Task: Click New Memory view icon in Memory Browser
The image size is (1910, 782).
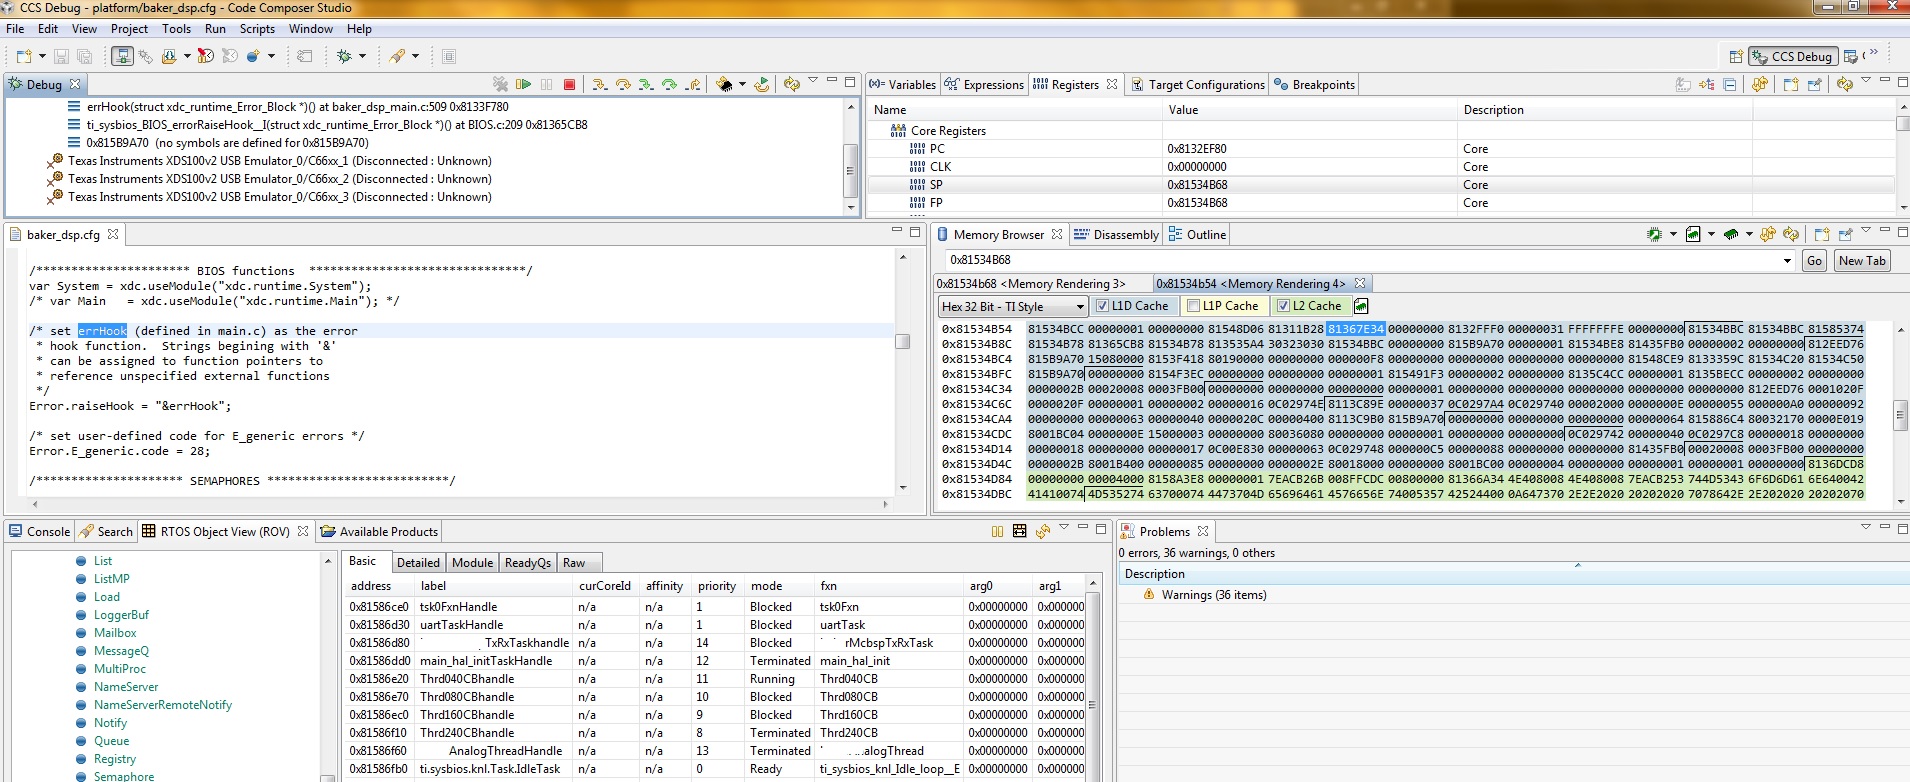Action: 1821,234
